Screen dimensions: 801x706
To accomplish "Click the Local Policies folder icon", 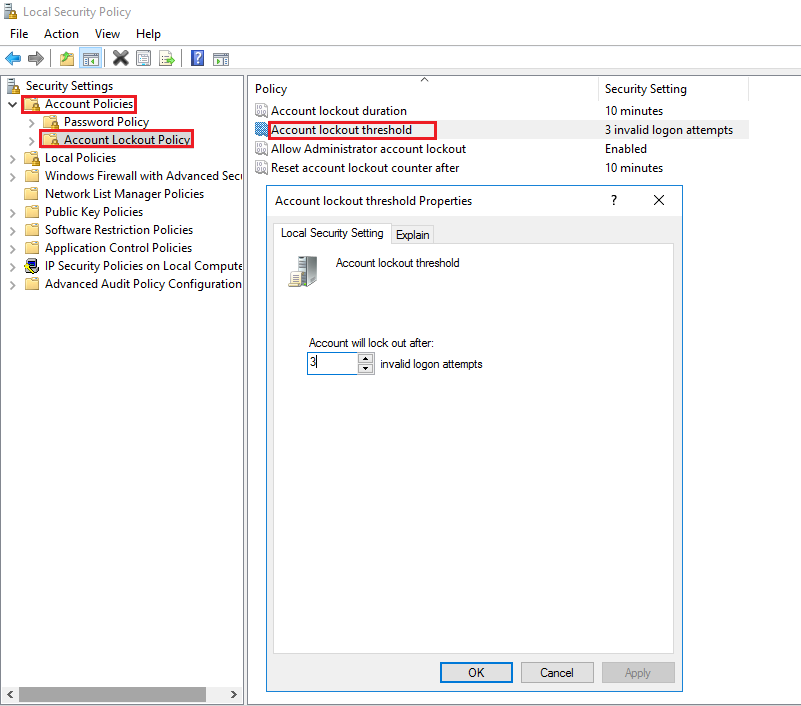I will [x=32, y=158].
